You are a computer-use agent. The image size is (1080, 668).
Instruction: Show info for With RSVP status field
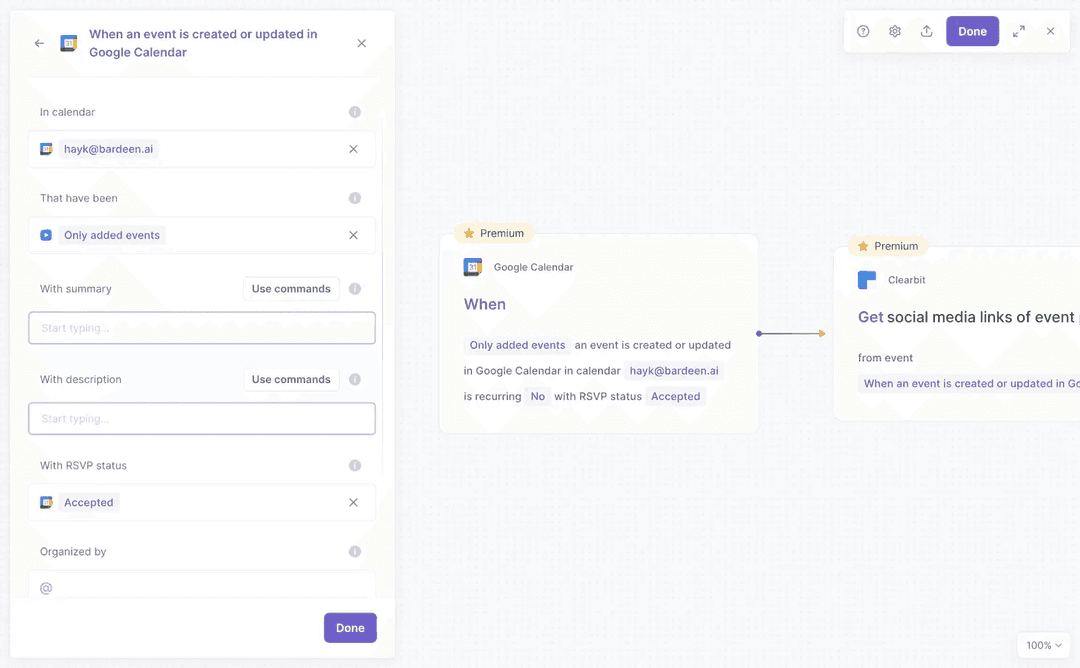[x=355, y=466]
